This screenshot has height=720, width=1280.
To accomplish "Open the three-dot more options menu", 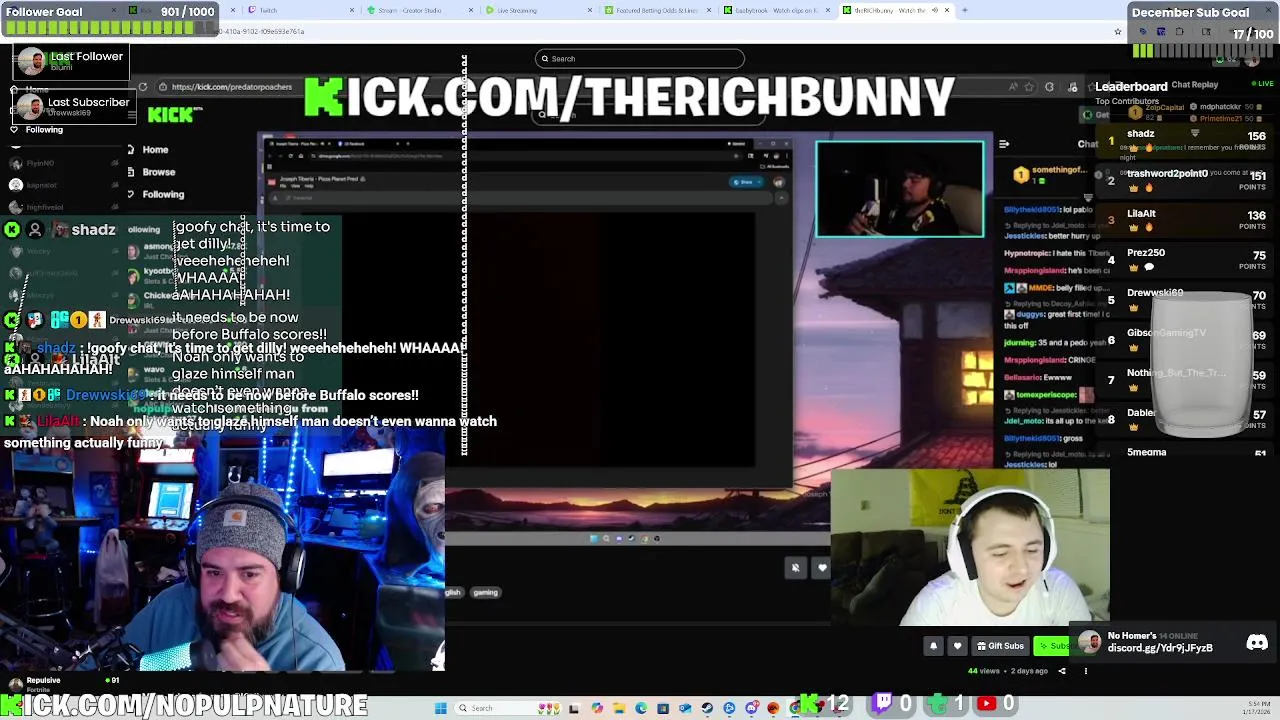I will point(1086,671).
